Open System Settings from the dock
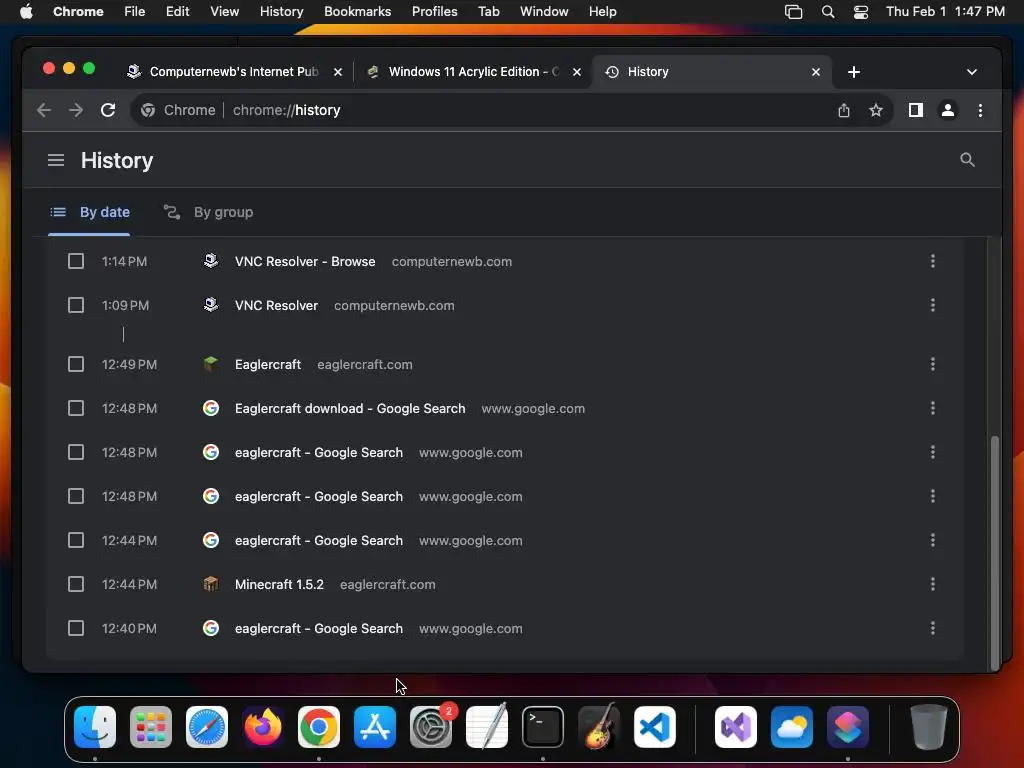The image size is (1024, 768). 431,727
